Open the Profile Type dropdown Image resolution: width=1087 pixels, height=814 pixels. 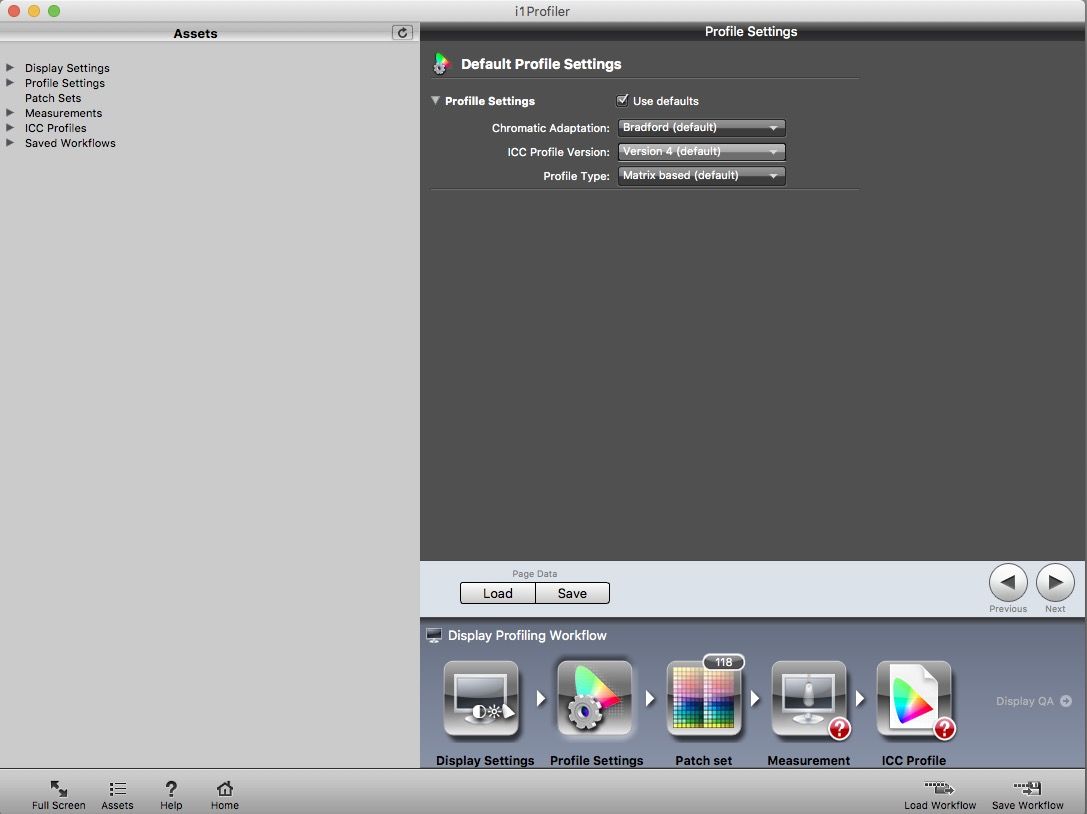[x=702, y=175]
